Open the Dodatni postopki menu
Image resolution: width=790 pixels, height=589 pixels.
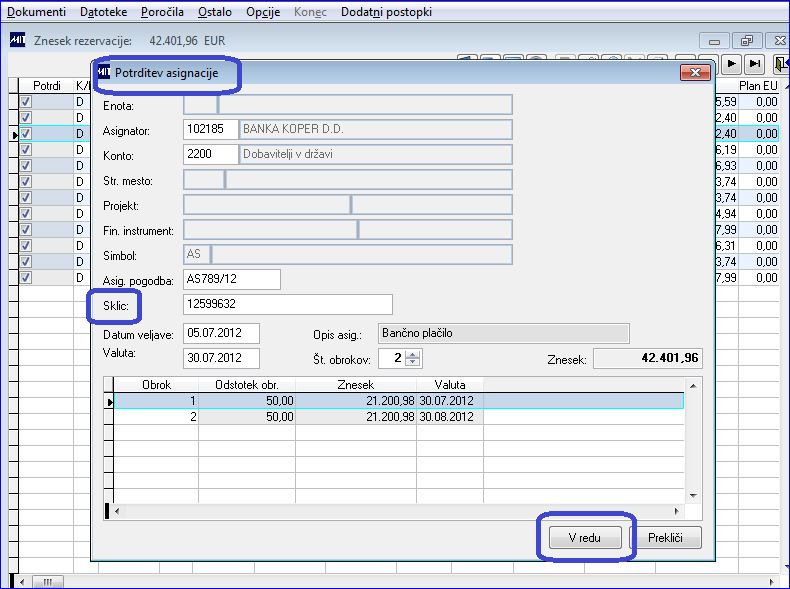[386, 12]
